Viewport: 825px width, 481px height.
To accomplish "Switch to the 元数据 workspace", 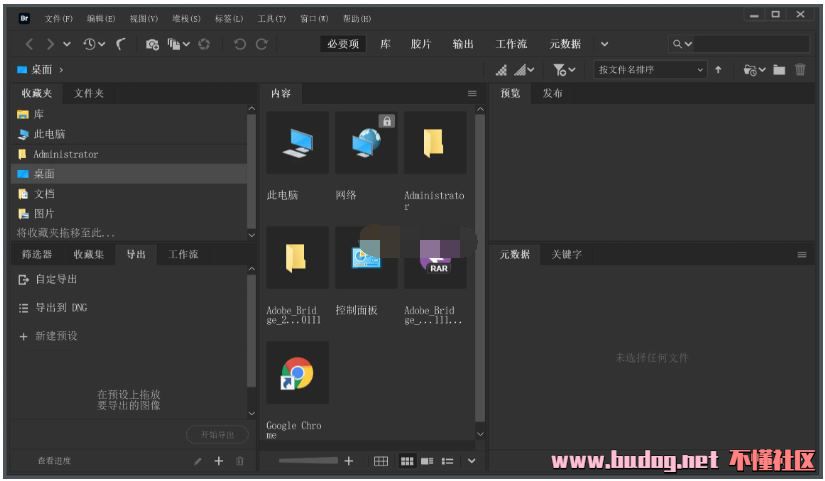I will tap(565, 44).
